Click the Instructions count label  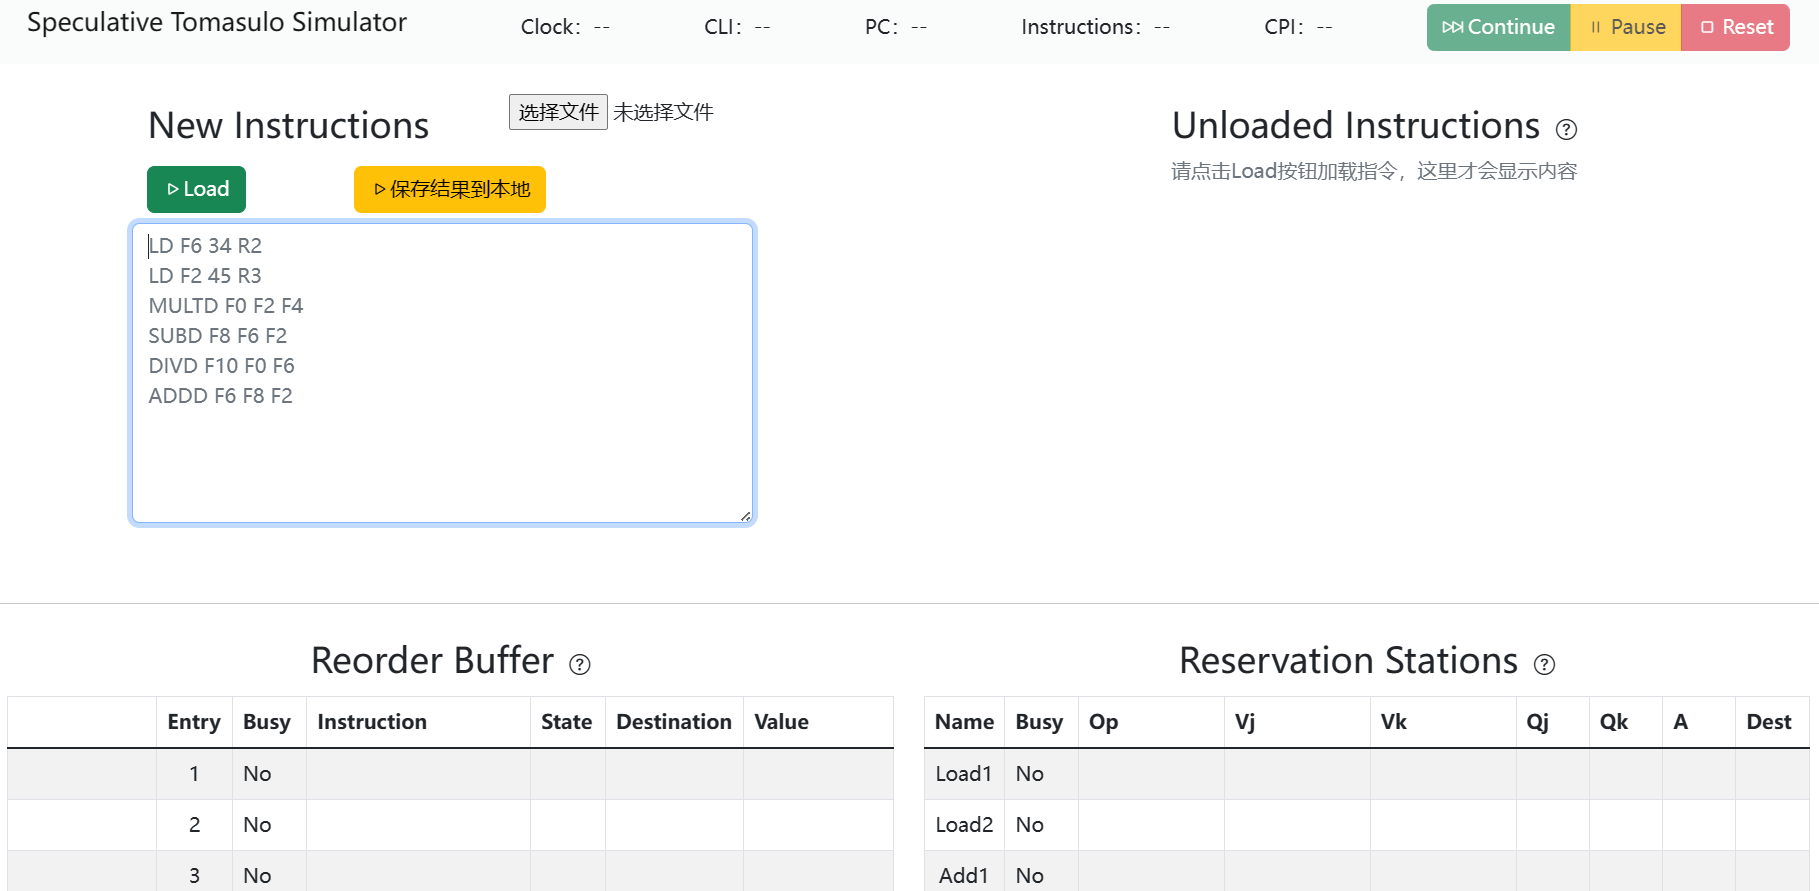pos(1095,27)
